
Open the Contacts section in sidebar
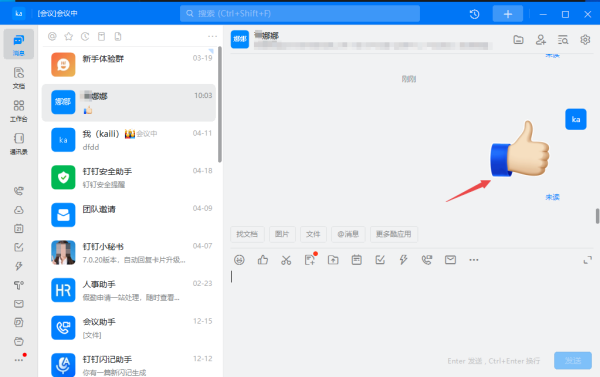click(19, 144)
